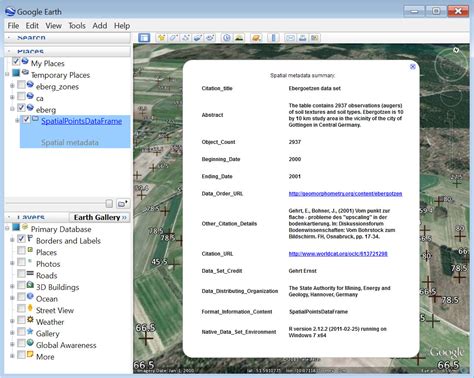Close the Spatial metadata balloon

click(x=413, y=67)
